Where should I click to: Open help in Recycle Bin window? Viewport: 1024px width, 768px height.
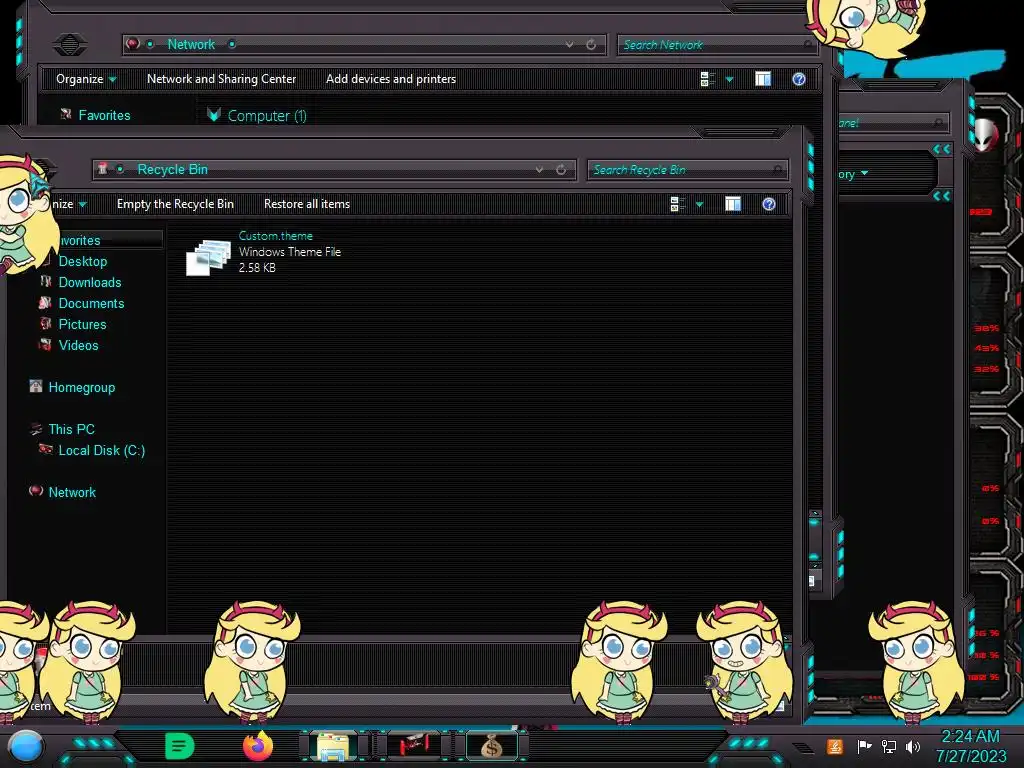click(769, 204)
